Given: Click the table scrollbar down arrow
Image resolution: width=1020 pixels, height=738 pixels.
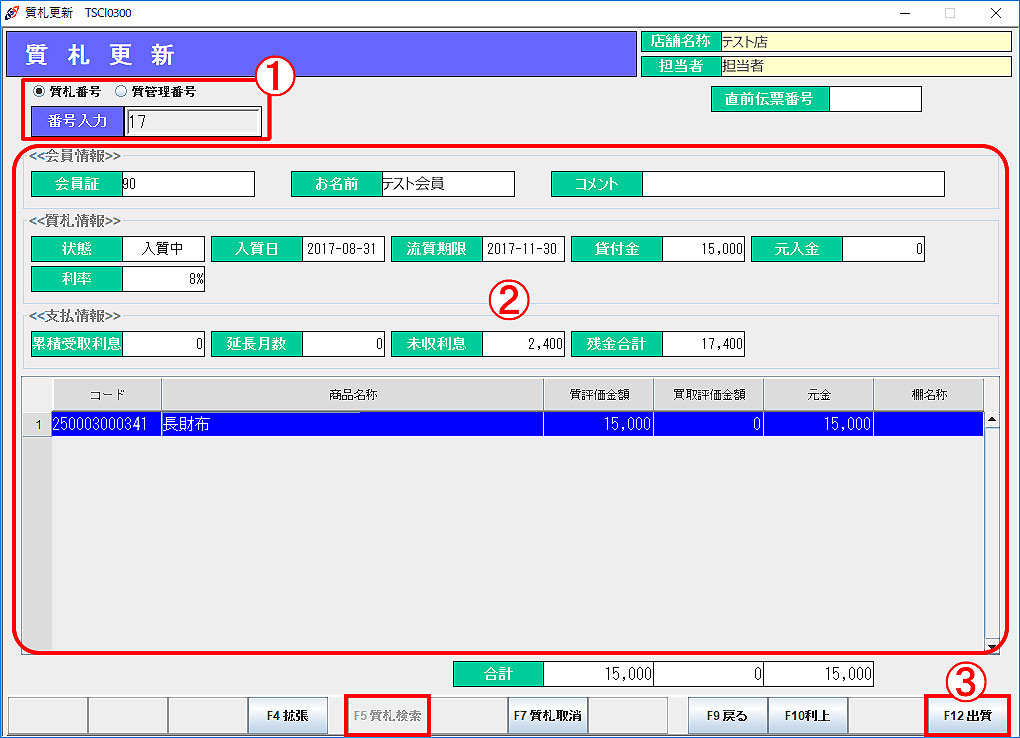Looking at the screenshot, I should click(992, 645).
